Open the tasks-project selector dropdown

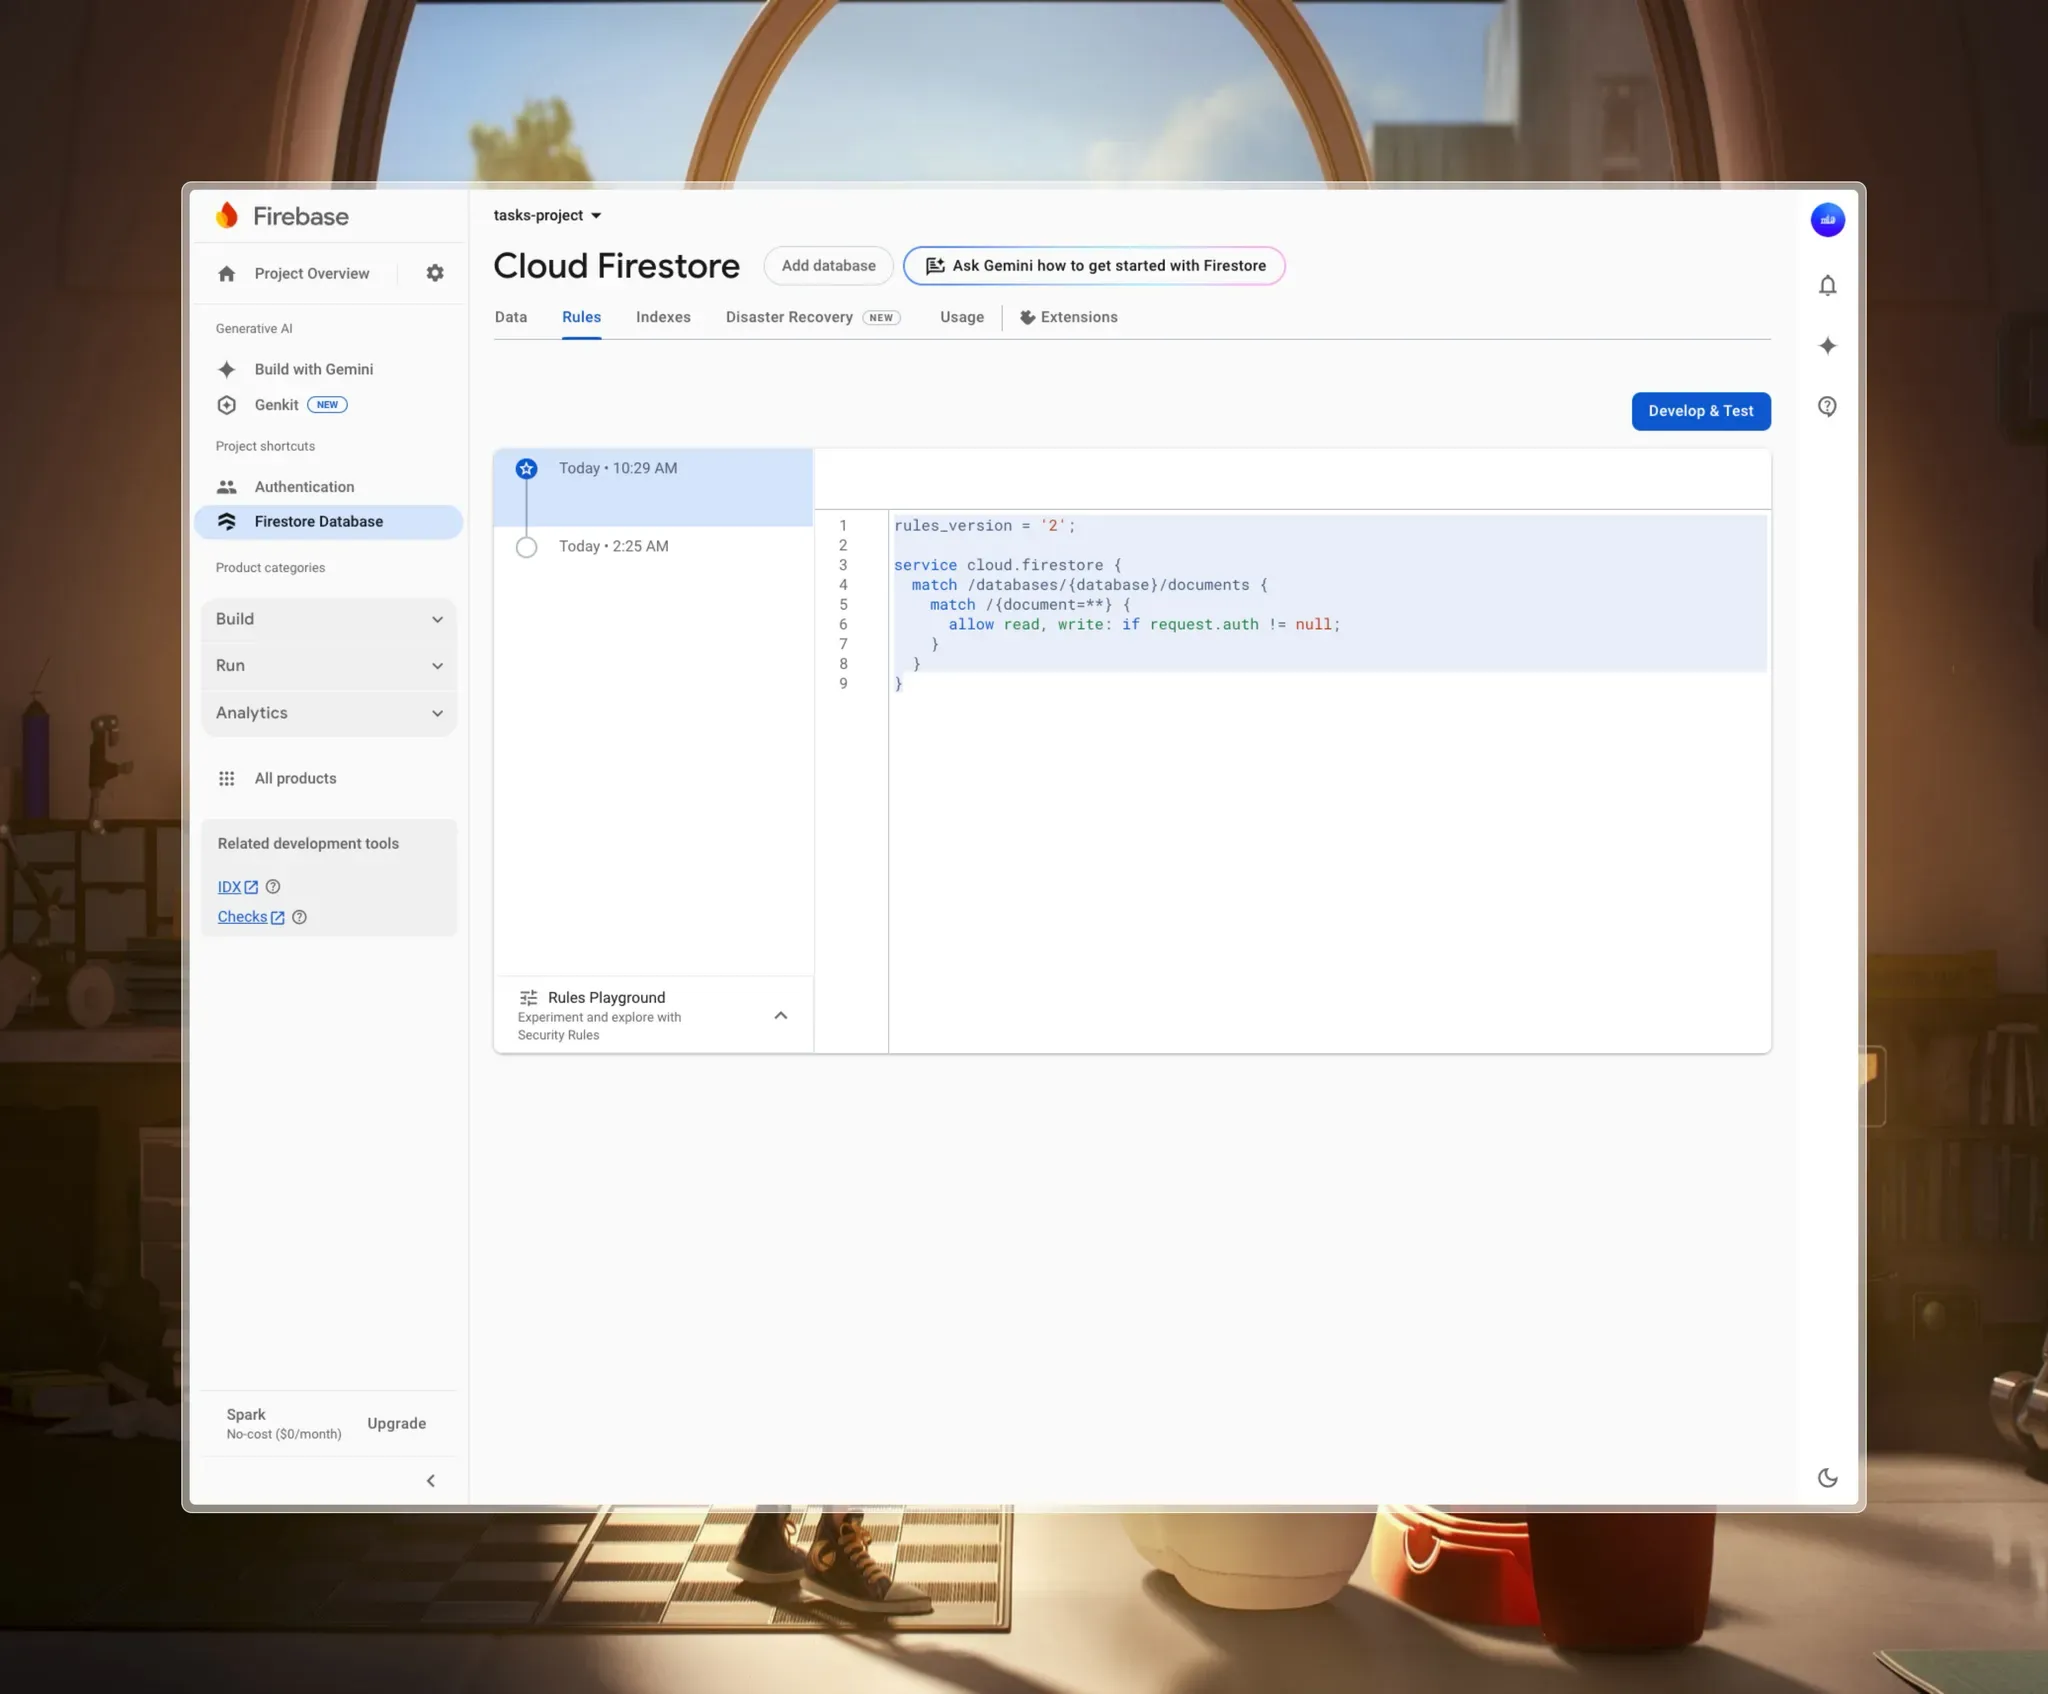(547, 216)
